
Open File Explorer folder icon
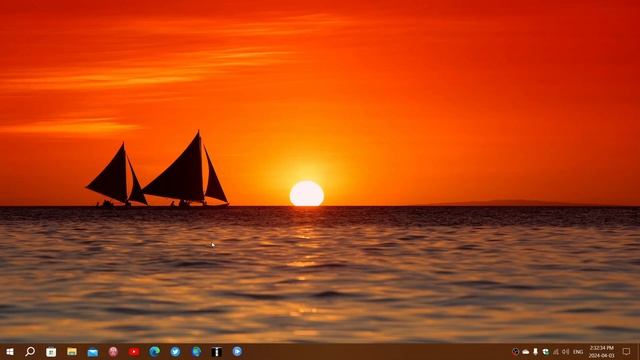(x=72, y=351)
